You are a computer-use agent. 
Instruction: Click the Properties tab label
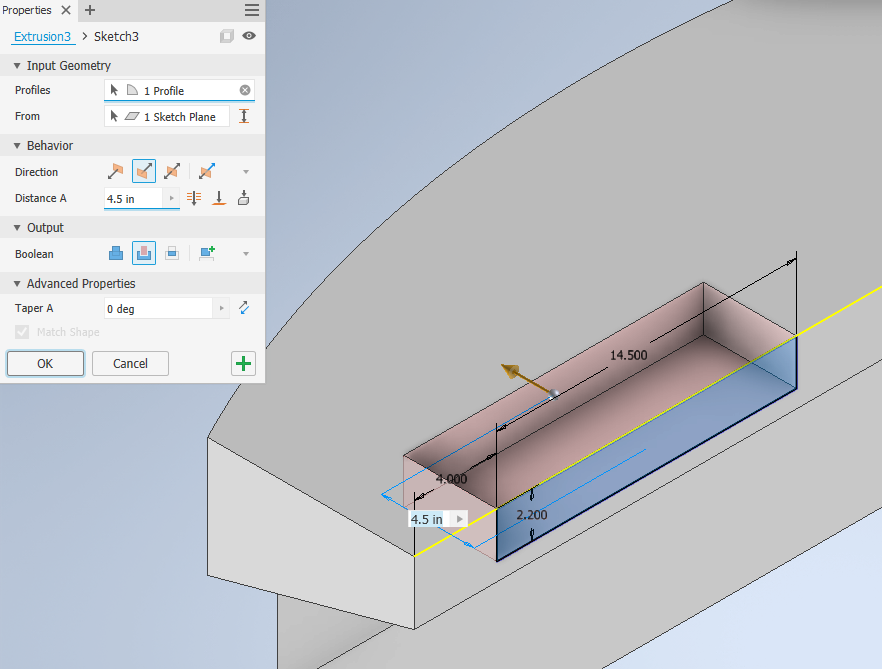27,10
